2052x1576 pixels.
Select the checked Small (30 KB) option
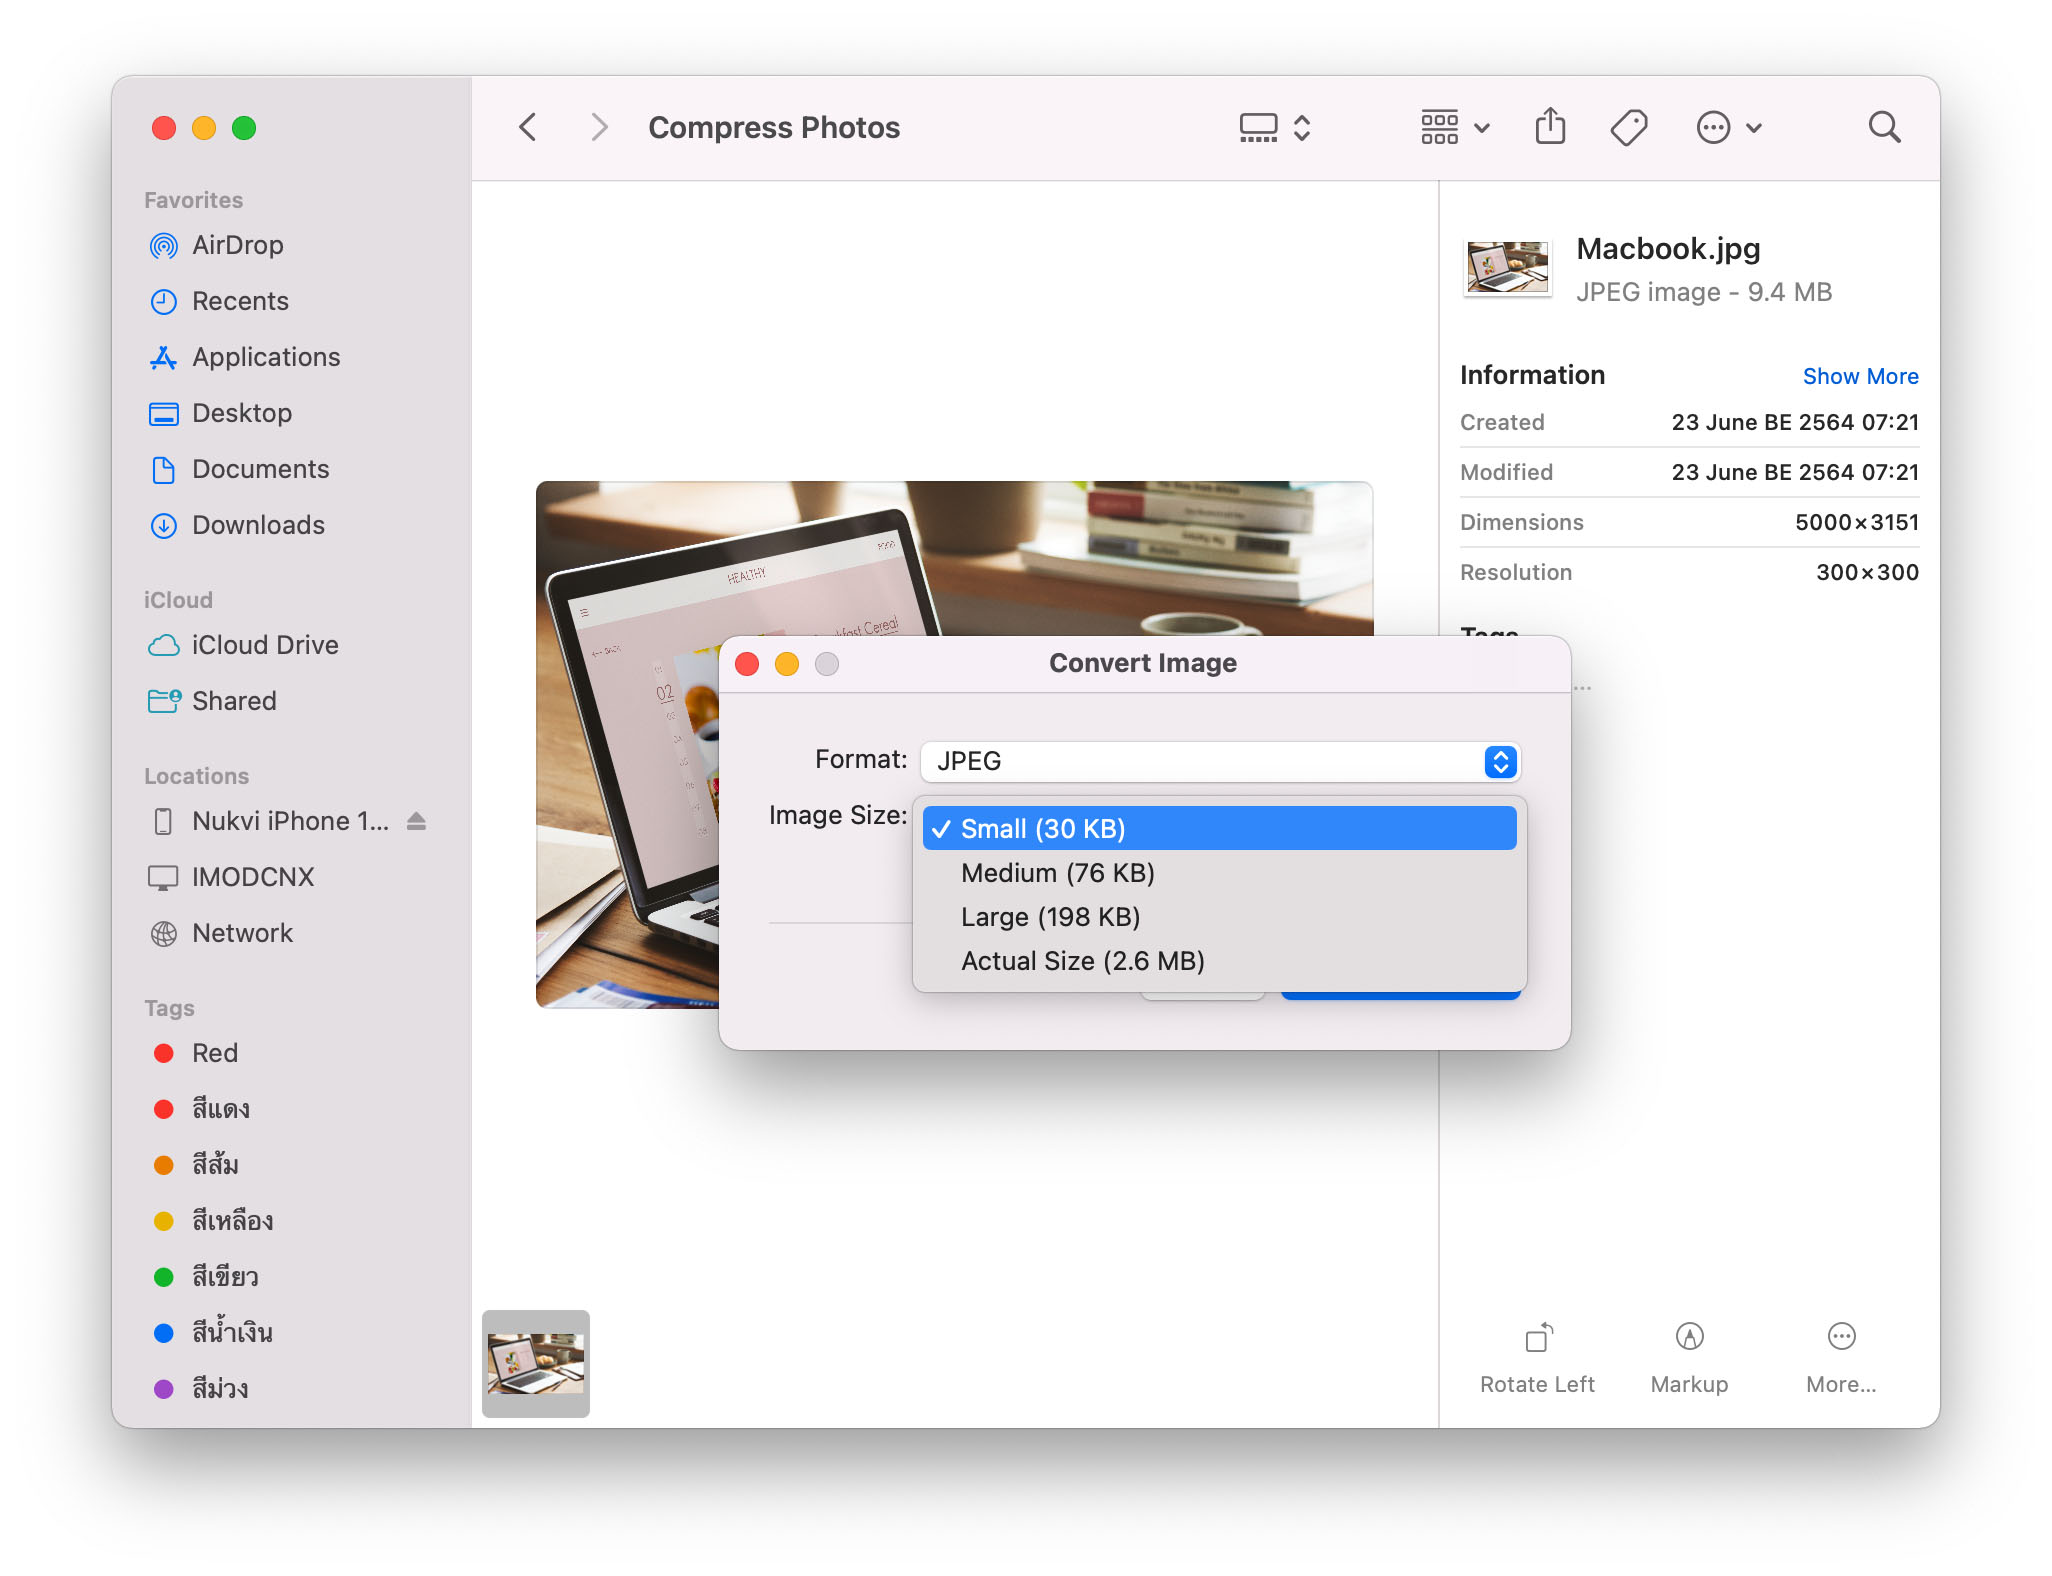(x=1218, y=829)
